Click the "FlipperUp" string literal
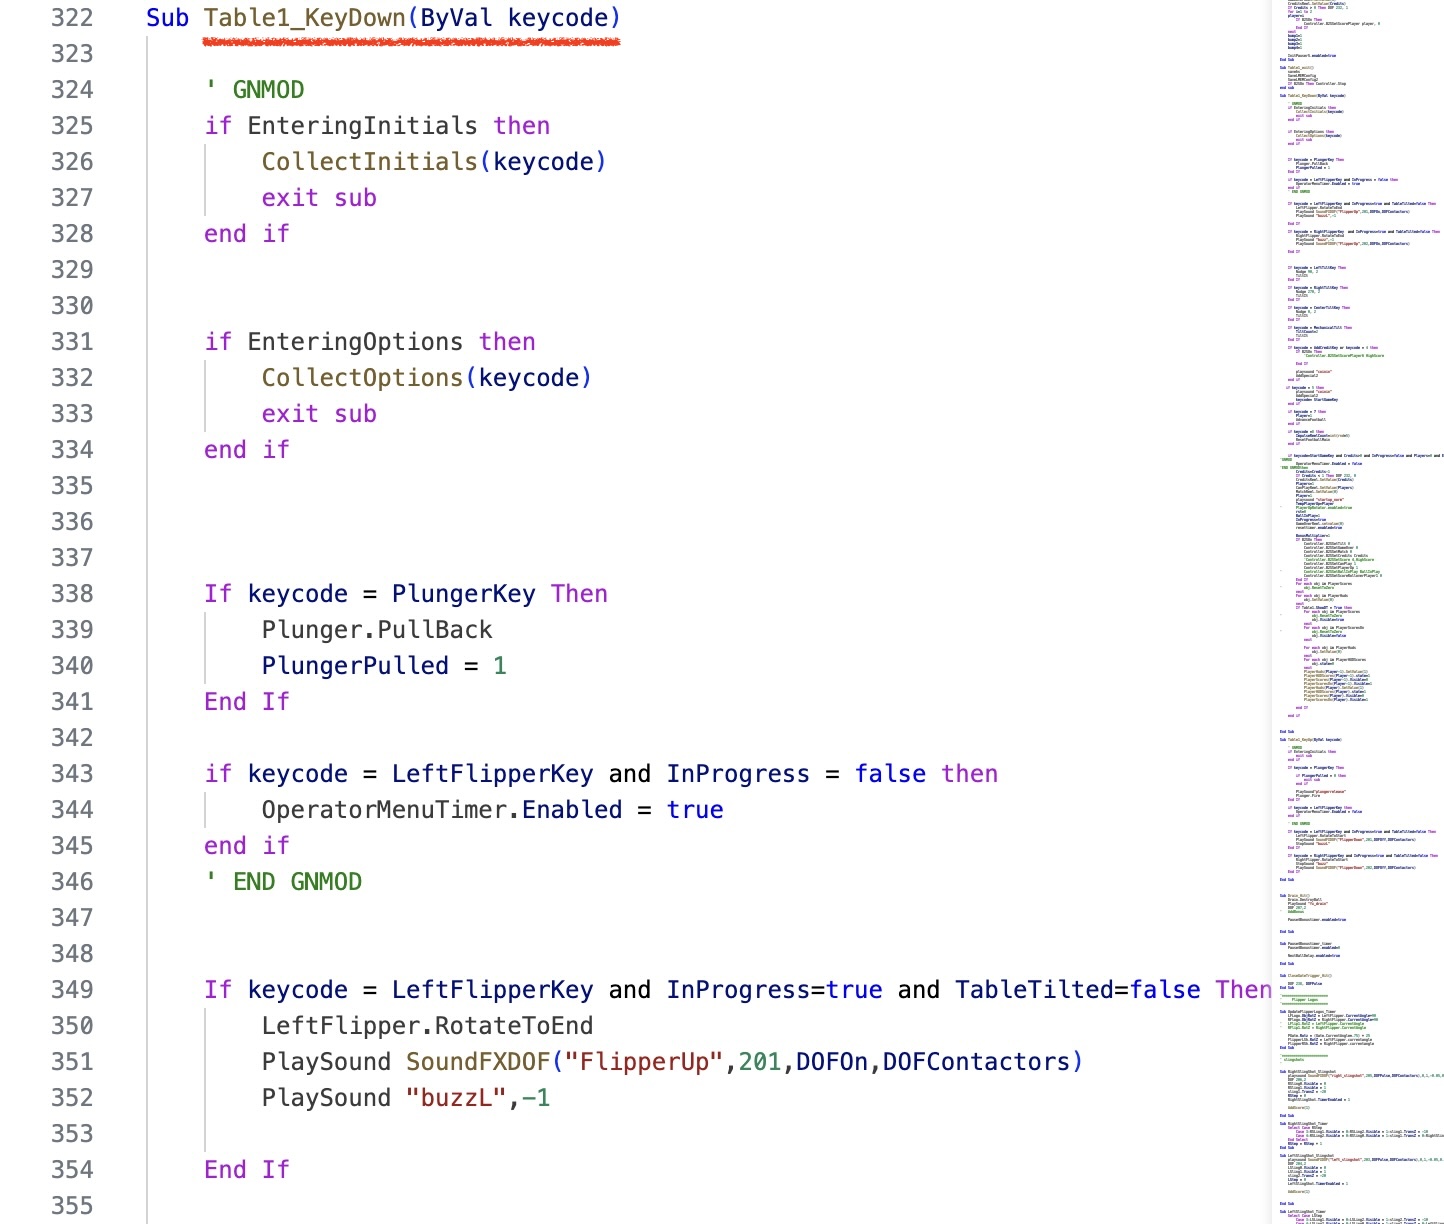Image resolution: width=1444 pixels, height=1224 pixels. point(644,1062)
